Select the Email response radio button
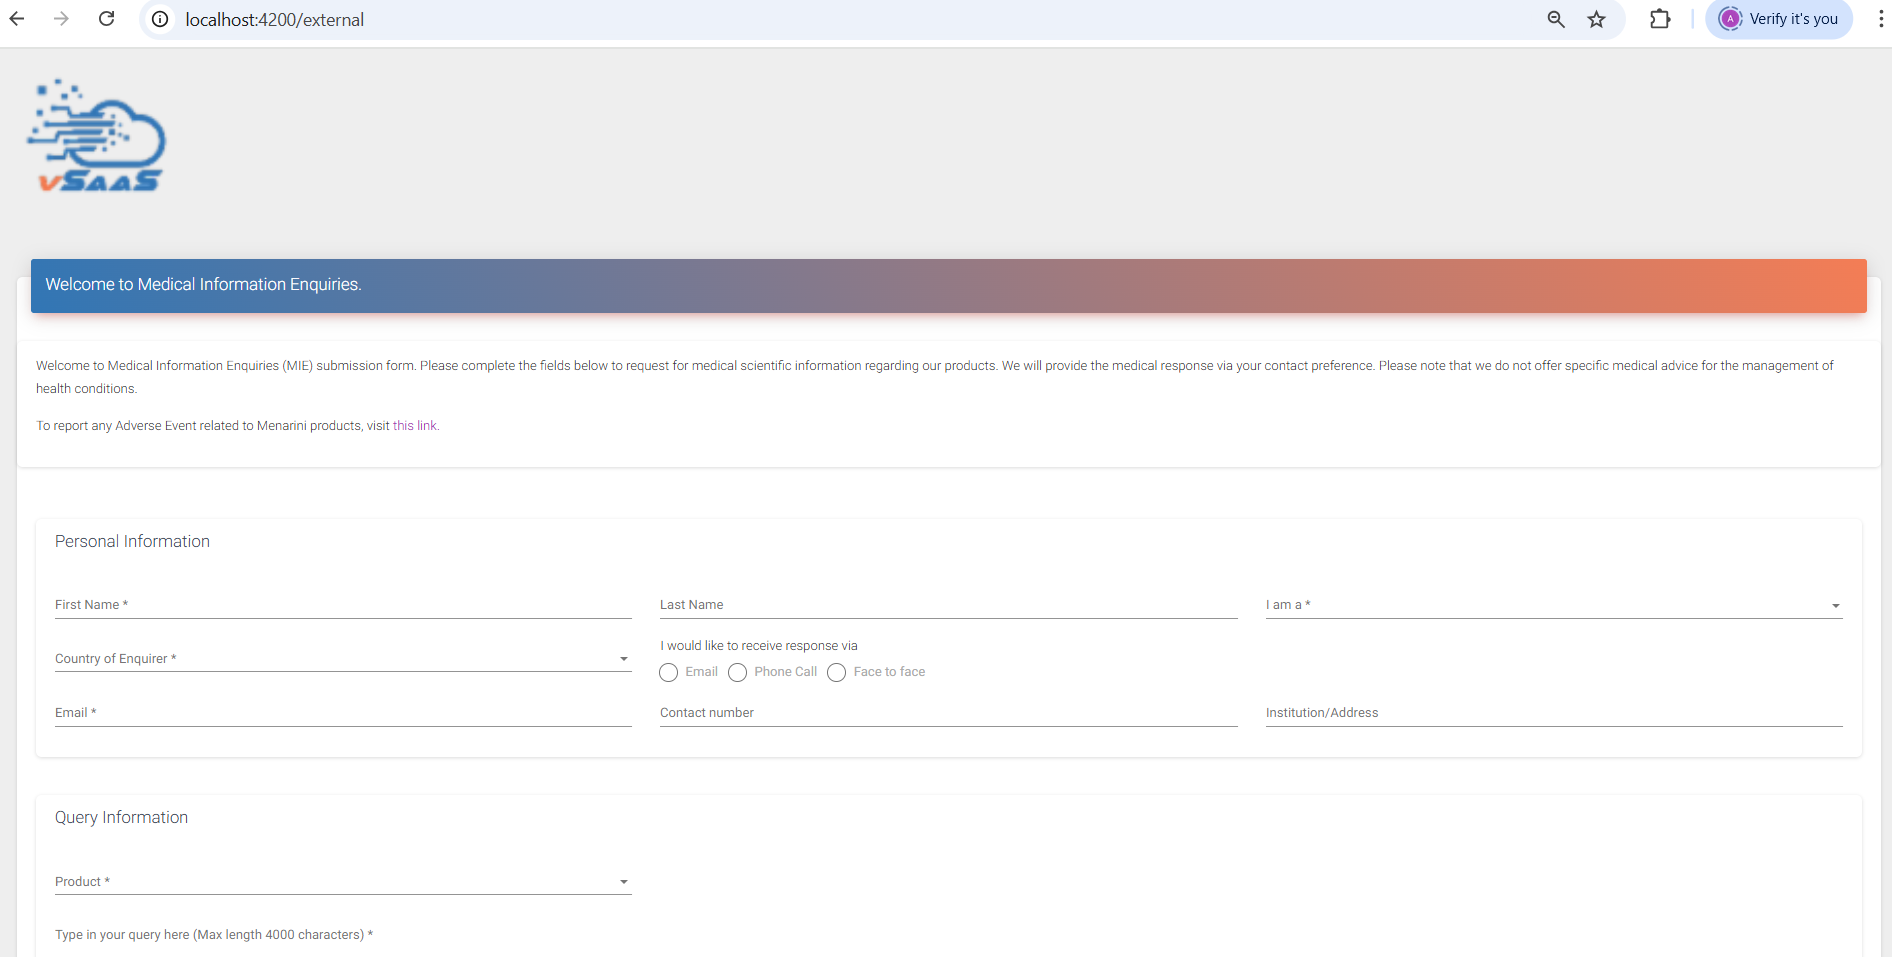Screen dimensions: 1892x957 [x=669, y=673]
